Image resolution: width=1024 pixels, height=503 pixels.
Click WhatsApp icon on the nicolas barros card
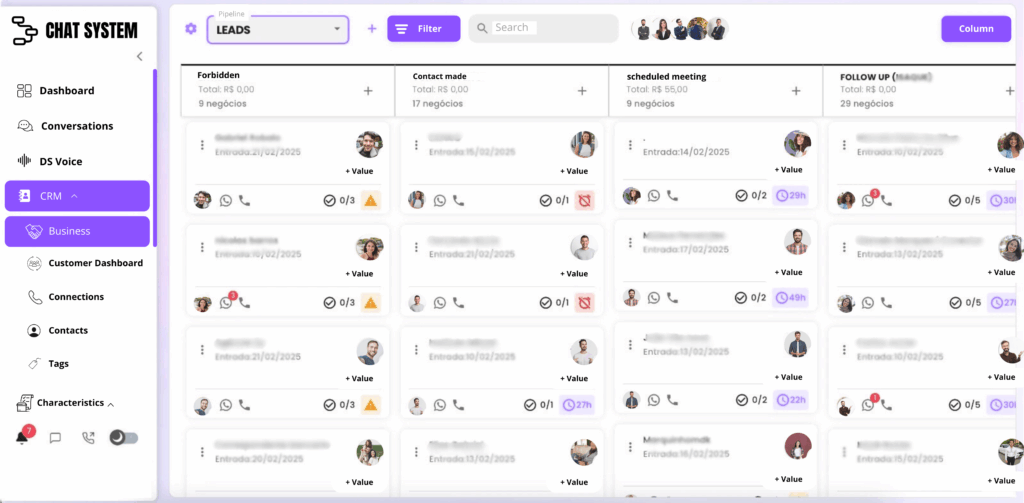[226, 303]
